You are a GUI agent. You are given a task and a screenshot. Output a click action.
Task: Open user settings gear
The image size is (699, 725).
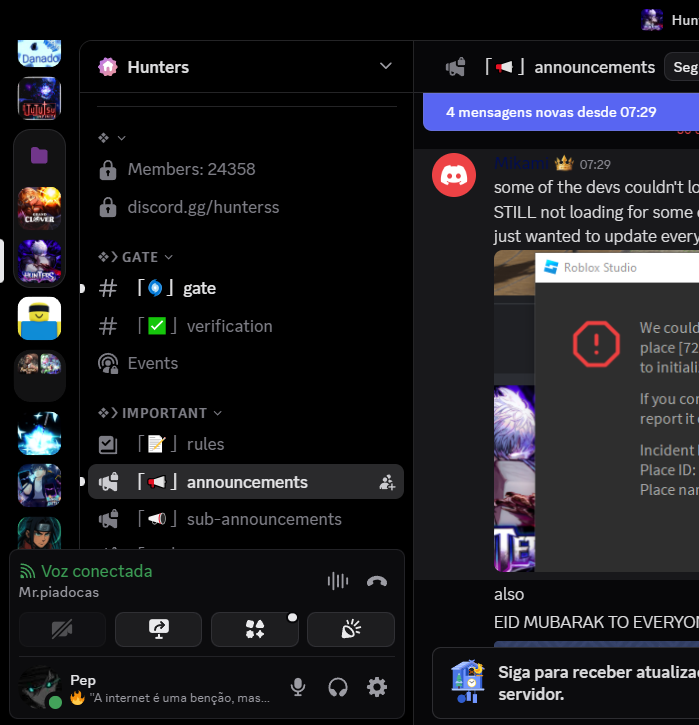point(377,687)
